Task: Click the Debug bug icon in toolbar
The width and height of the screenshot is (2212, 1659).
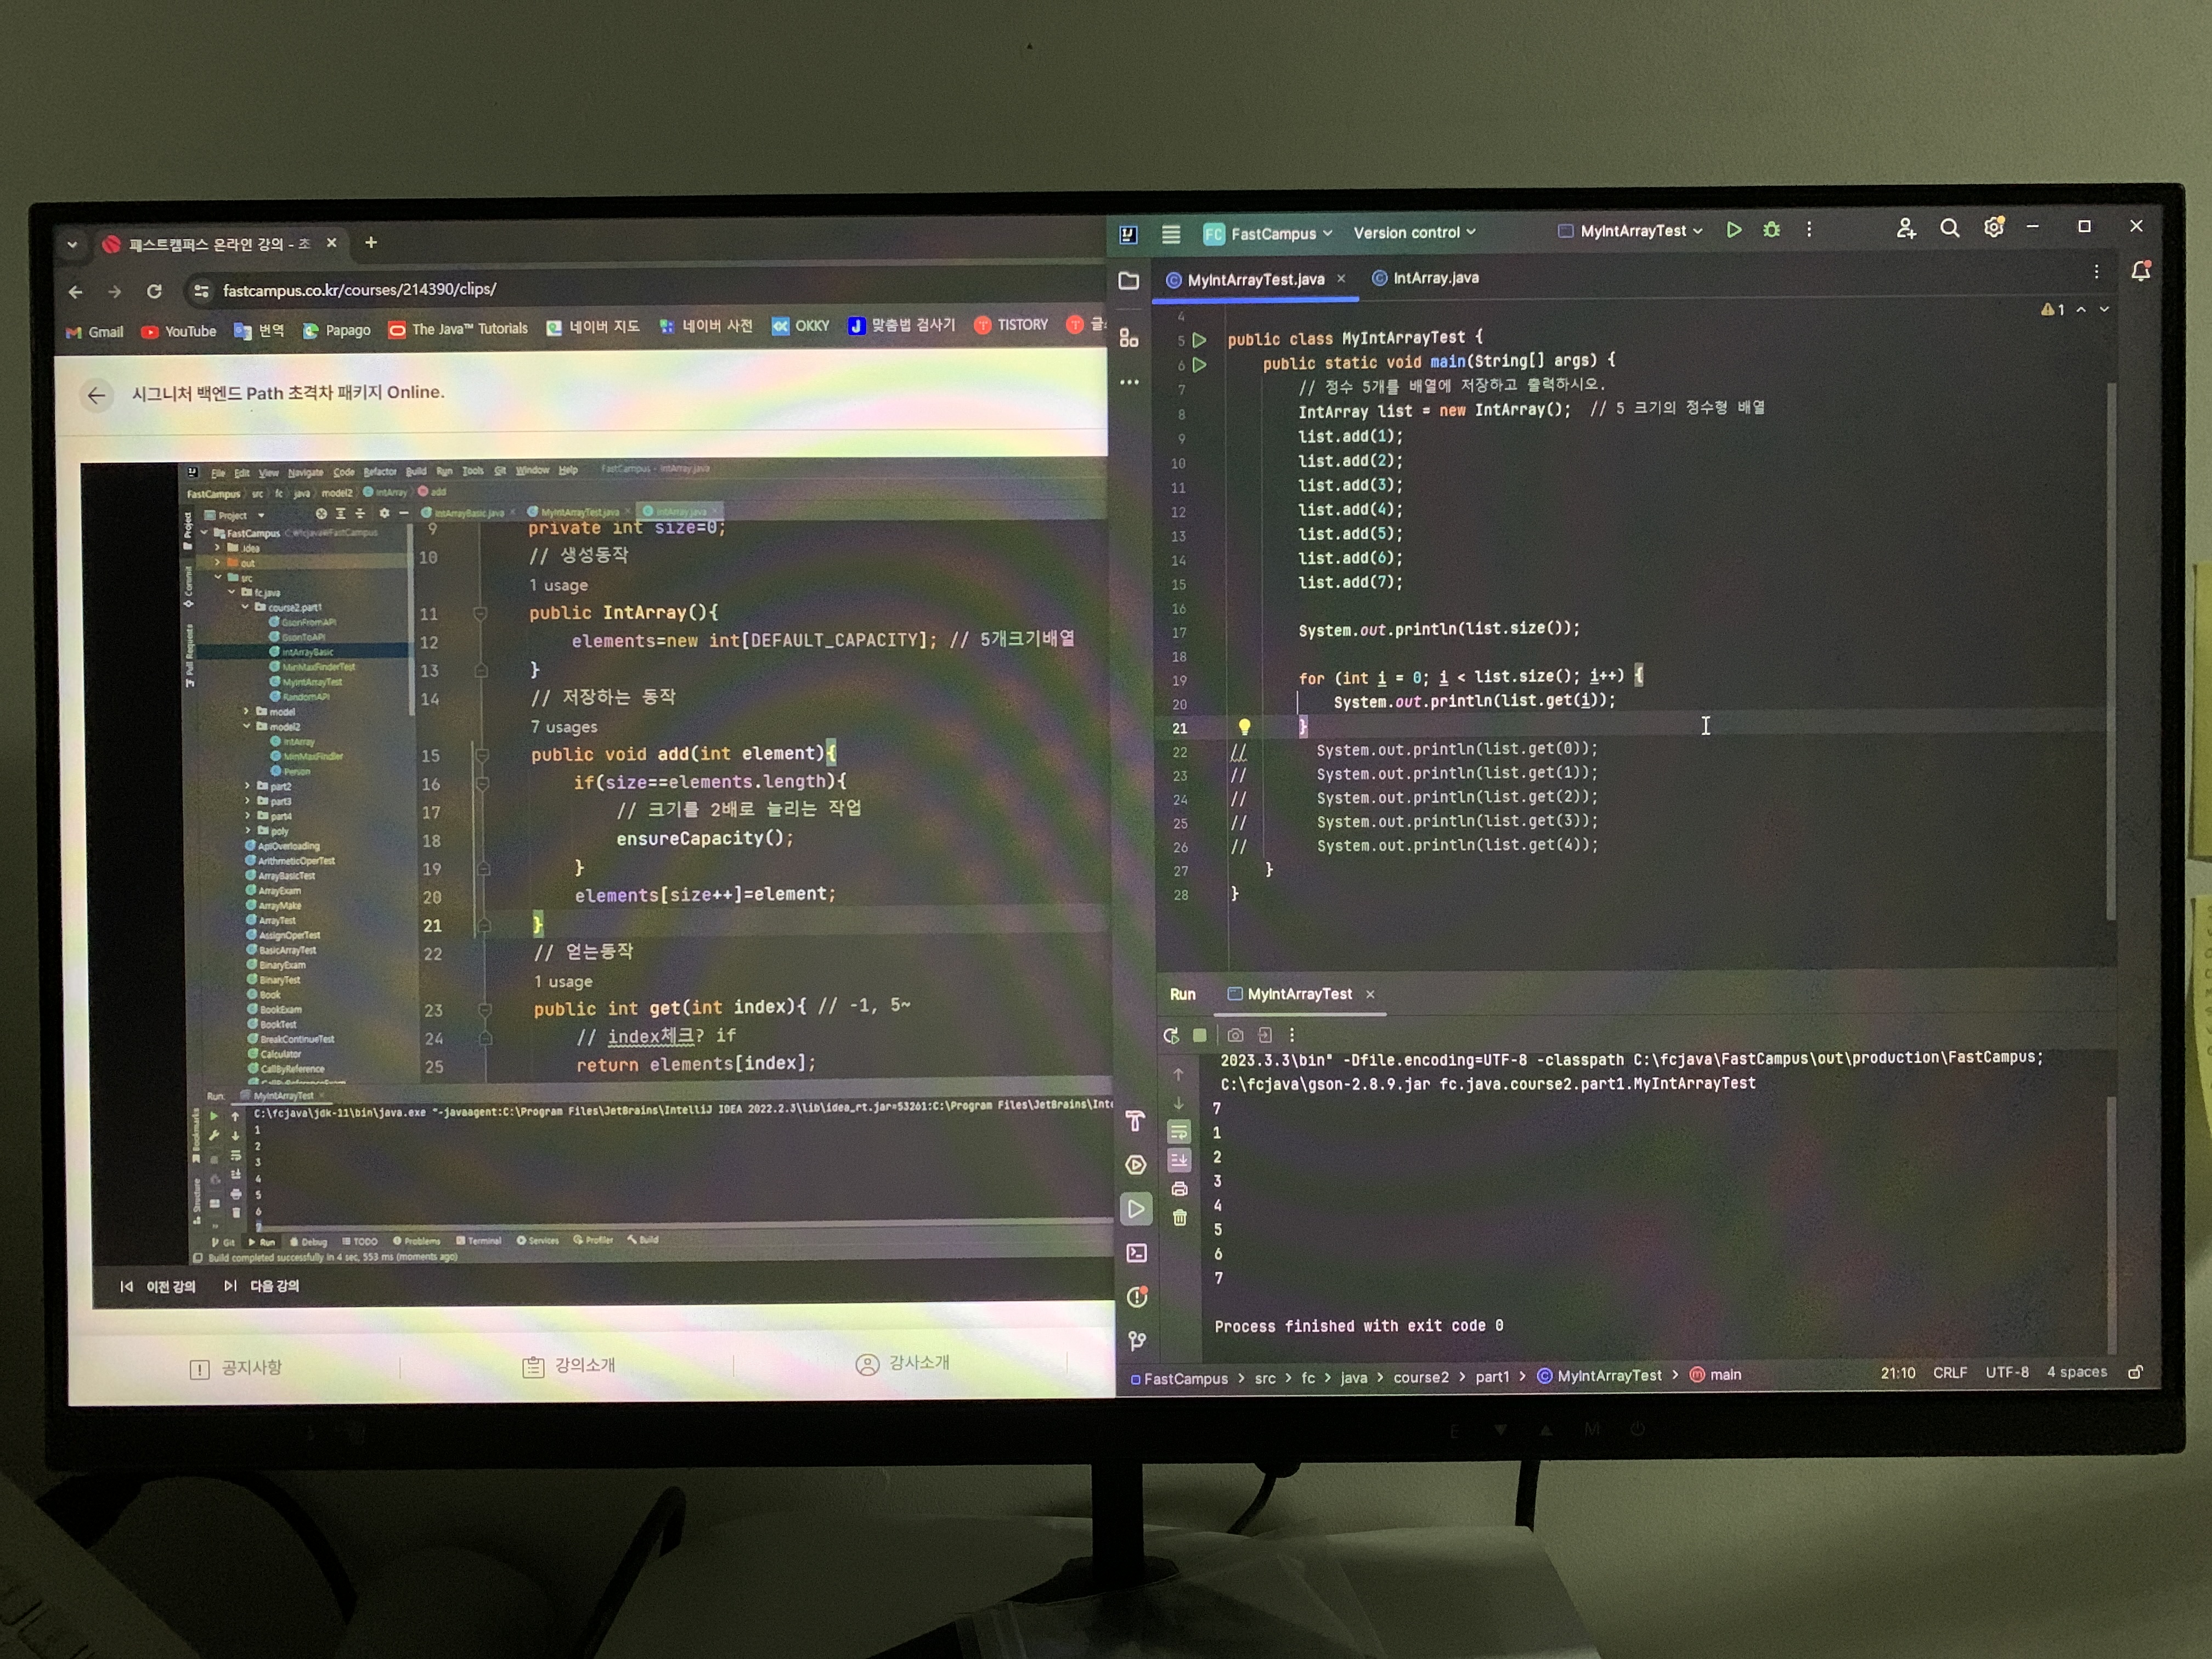Action: (x=1771, y=230)
